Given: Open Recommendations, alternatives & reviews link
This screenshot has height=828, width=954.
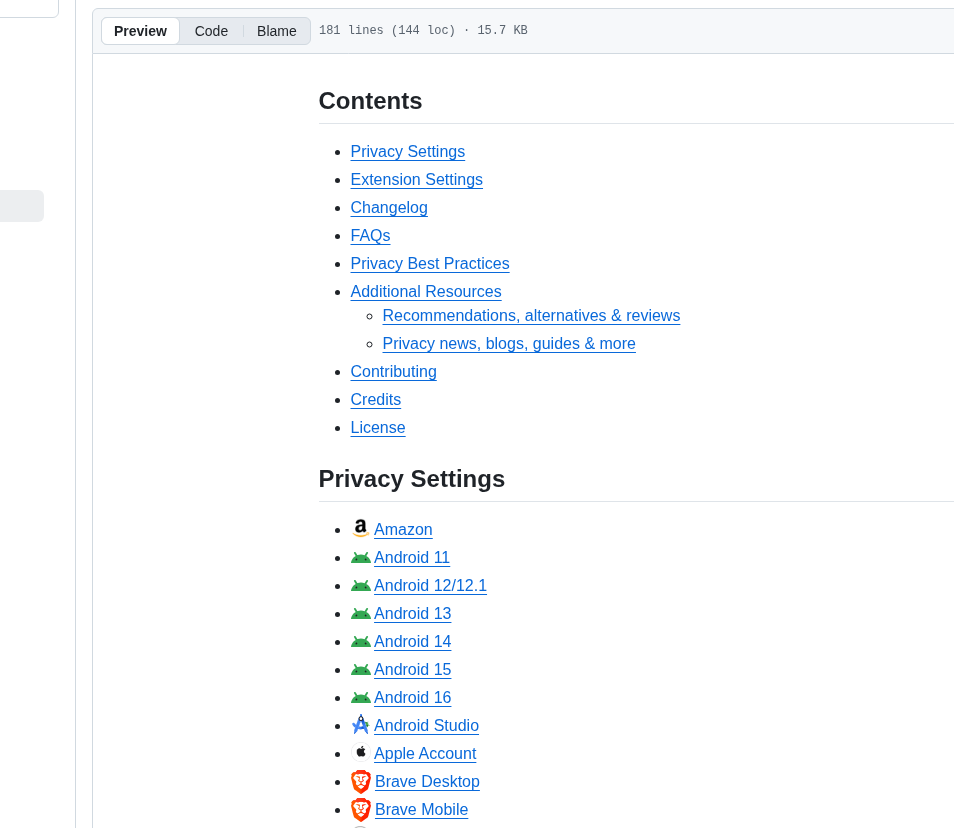Looking at the screenshot, I should [x=531, y=316].
